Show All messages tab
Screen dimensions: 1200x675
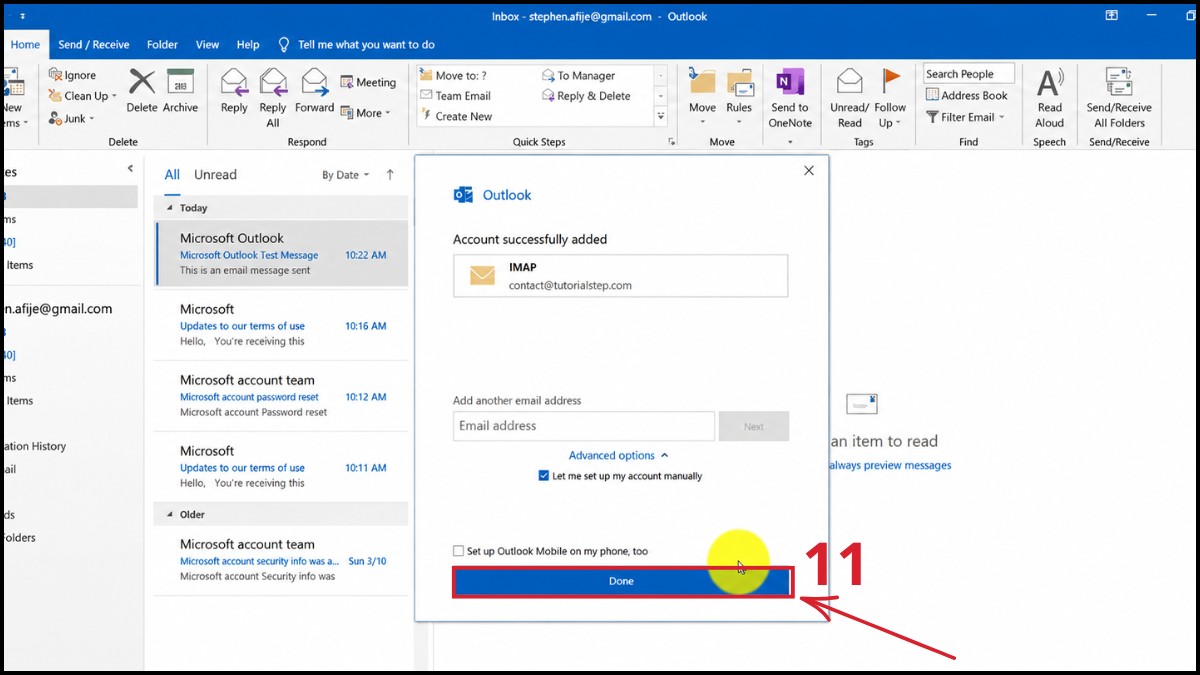[172, 175]
